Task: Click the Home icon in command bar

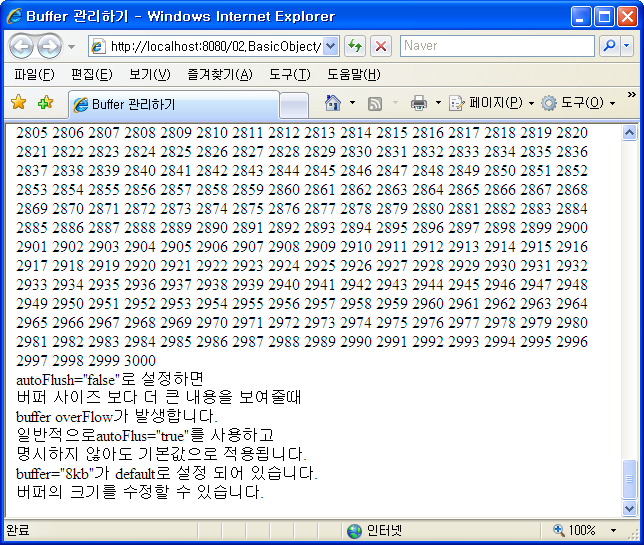Action: (333, 103)
